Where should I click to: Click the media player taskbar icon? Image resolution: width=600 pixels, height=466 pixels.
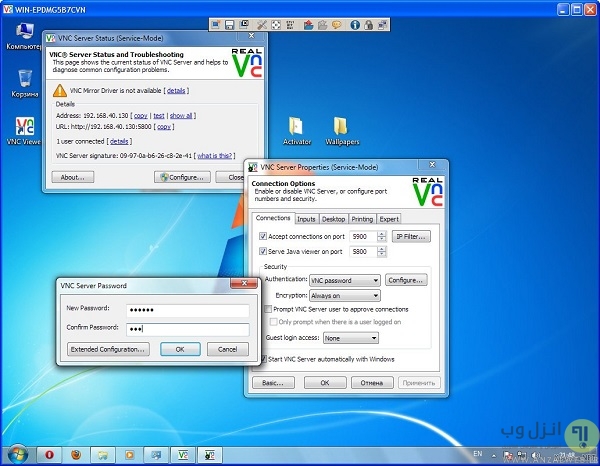129,455
